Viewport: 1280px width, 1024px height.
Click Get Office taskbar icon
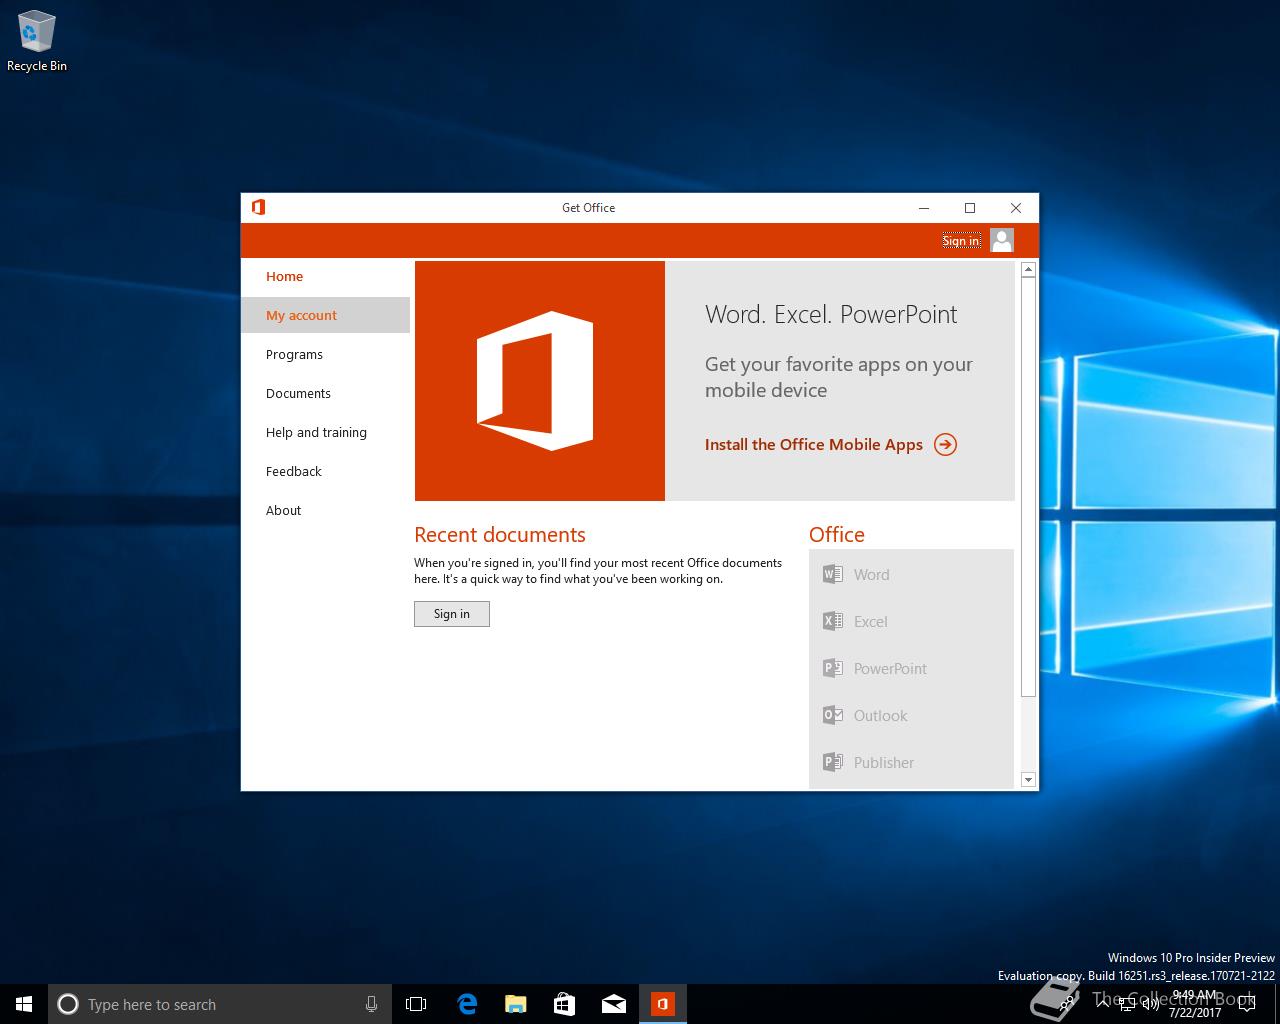[x=663, y=1004]
